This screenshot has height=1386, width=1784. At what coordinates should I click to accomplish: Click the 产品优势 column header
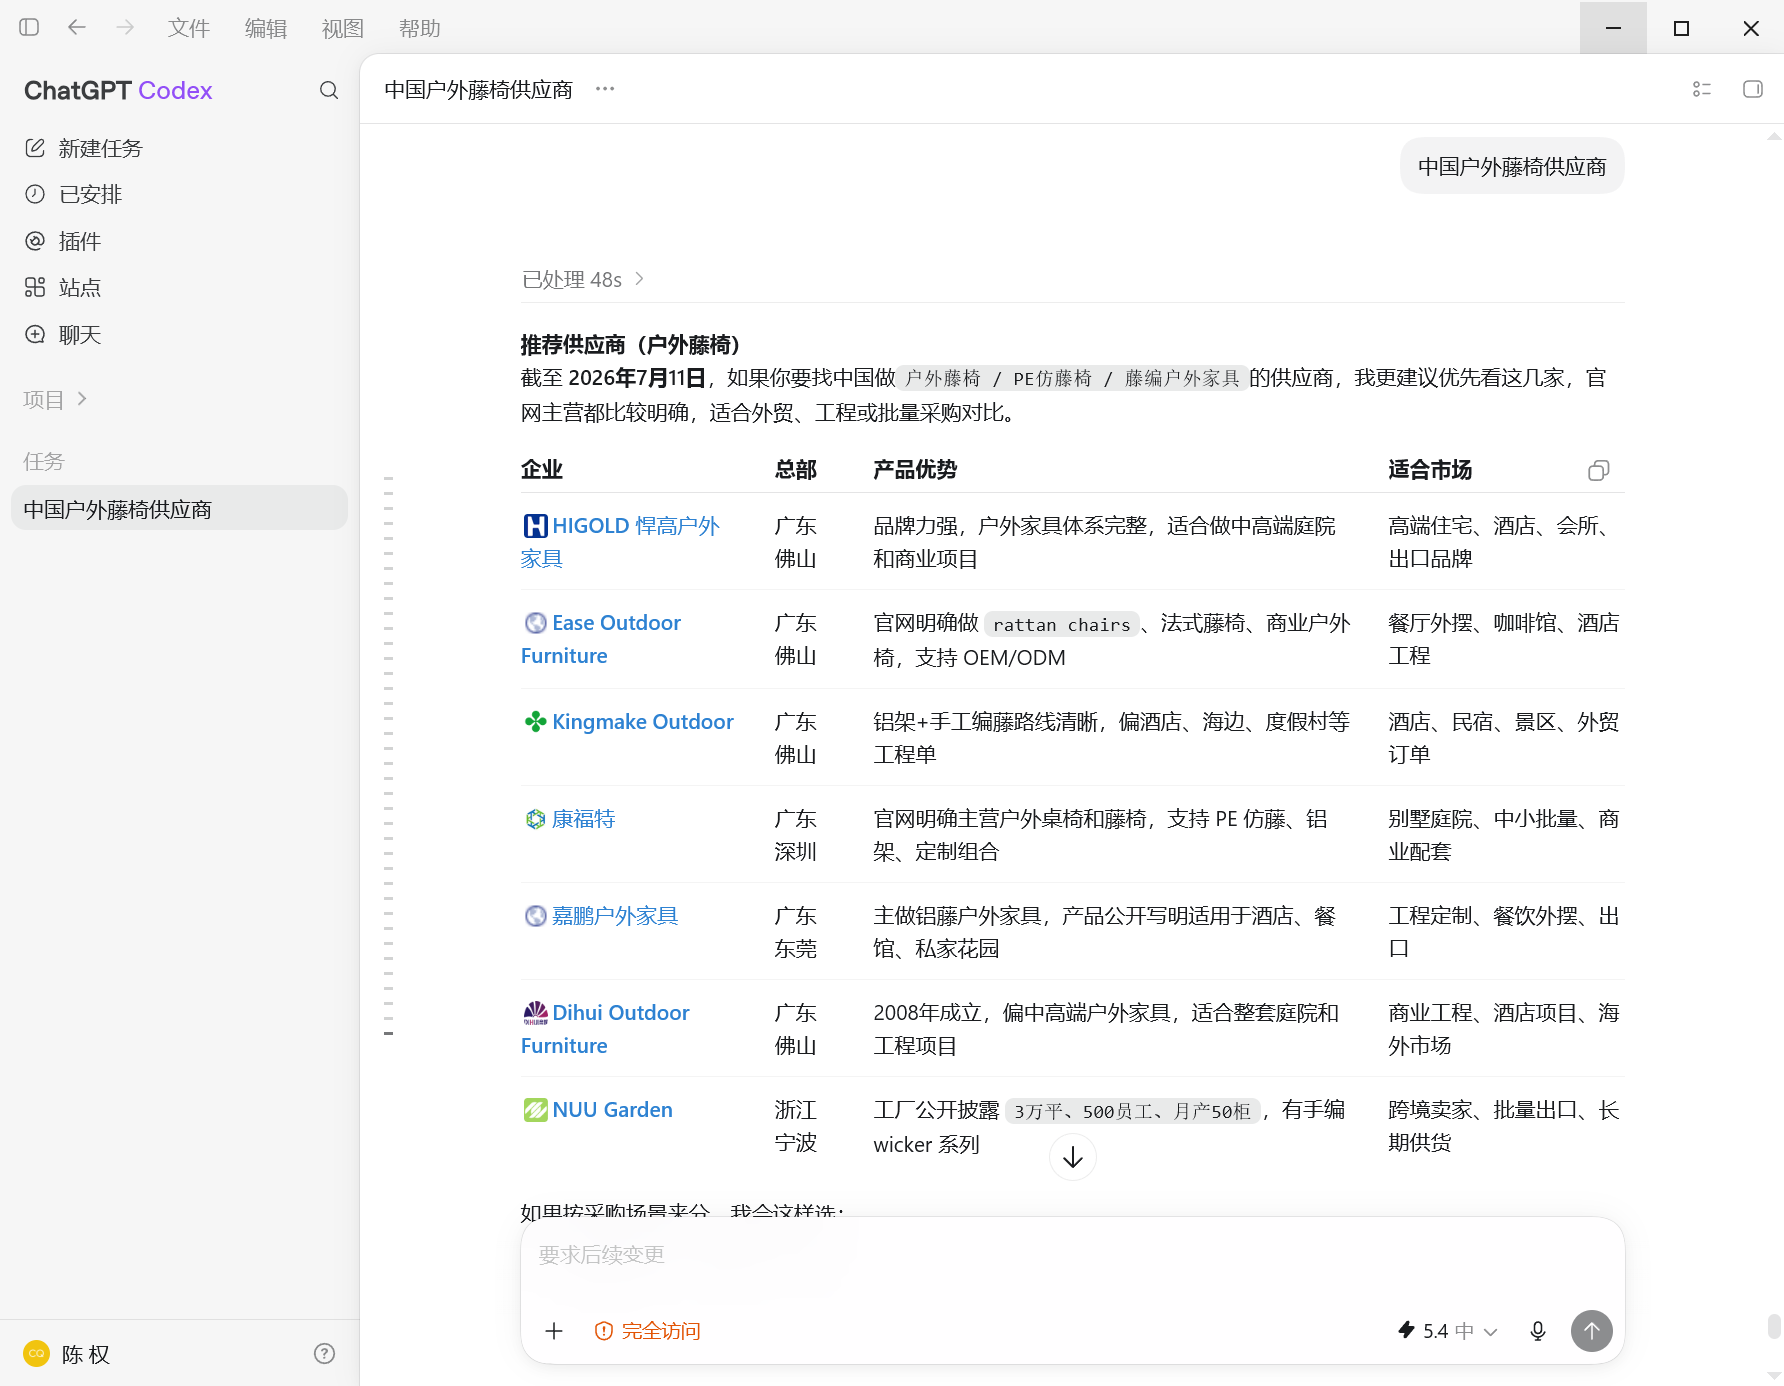pyautogui.click(x=915, y=469)
